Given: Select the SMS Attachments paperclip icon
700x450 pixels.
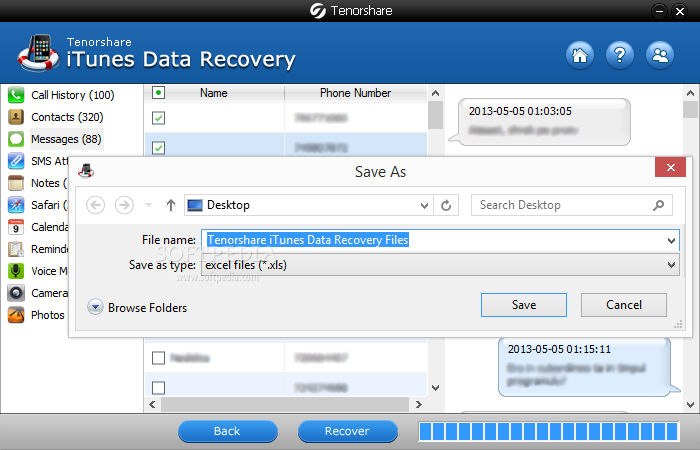Looking at the screenshot, I should pos(16,161).
